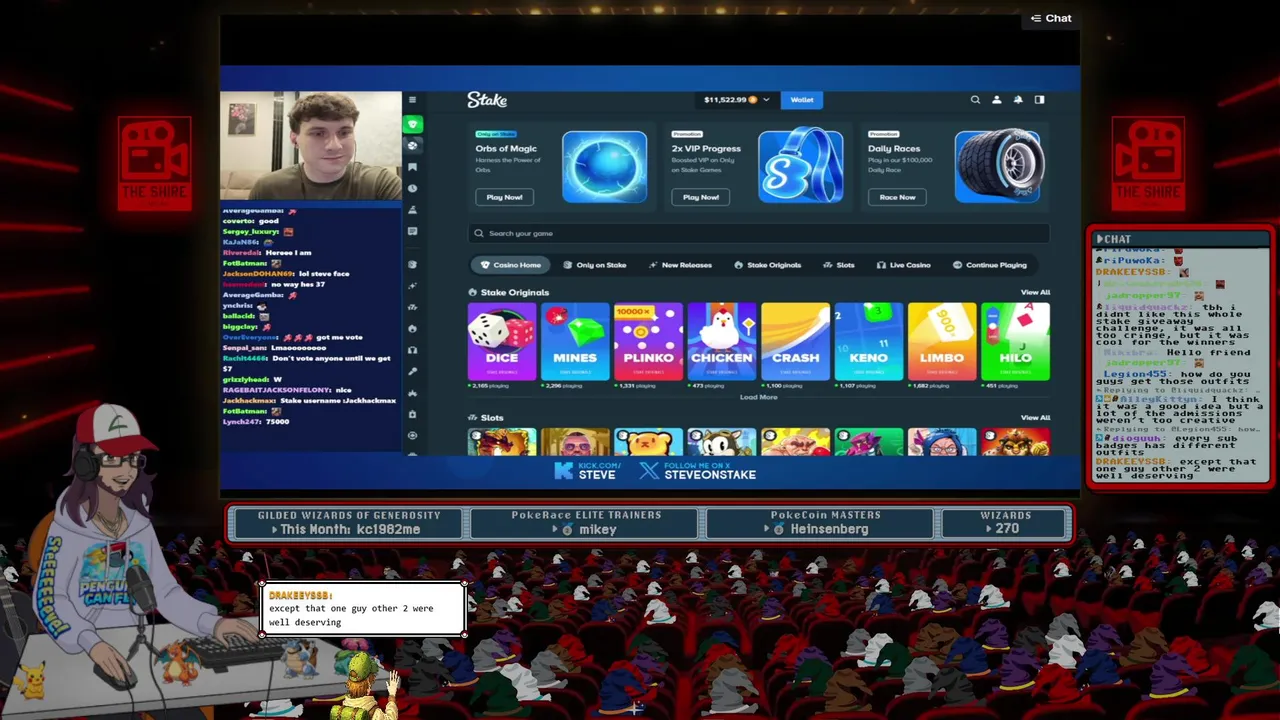Toggle the side panel icon in header
Image resolution: width=1280 pixels, height=720 pixels.
click(x=1039, y=100)
